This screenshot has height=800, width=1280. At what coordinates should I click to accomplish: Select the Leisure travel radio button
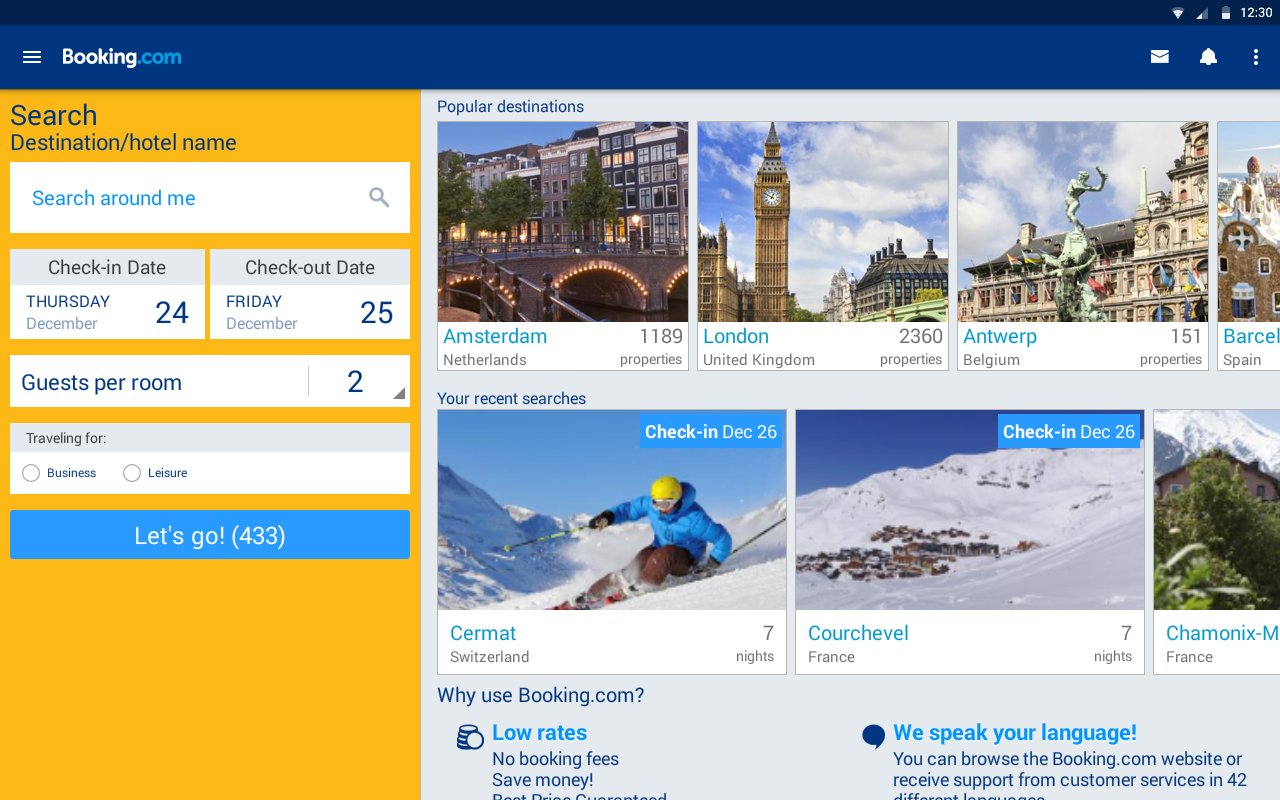(x=132, y=473)
